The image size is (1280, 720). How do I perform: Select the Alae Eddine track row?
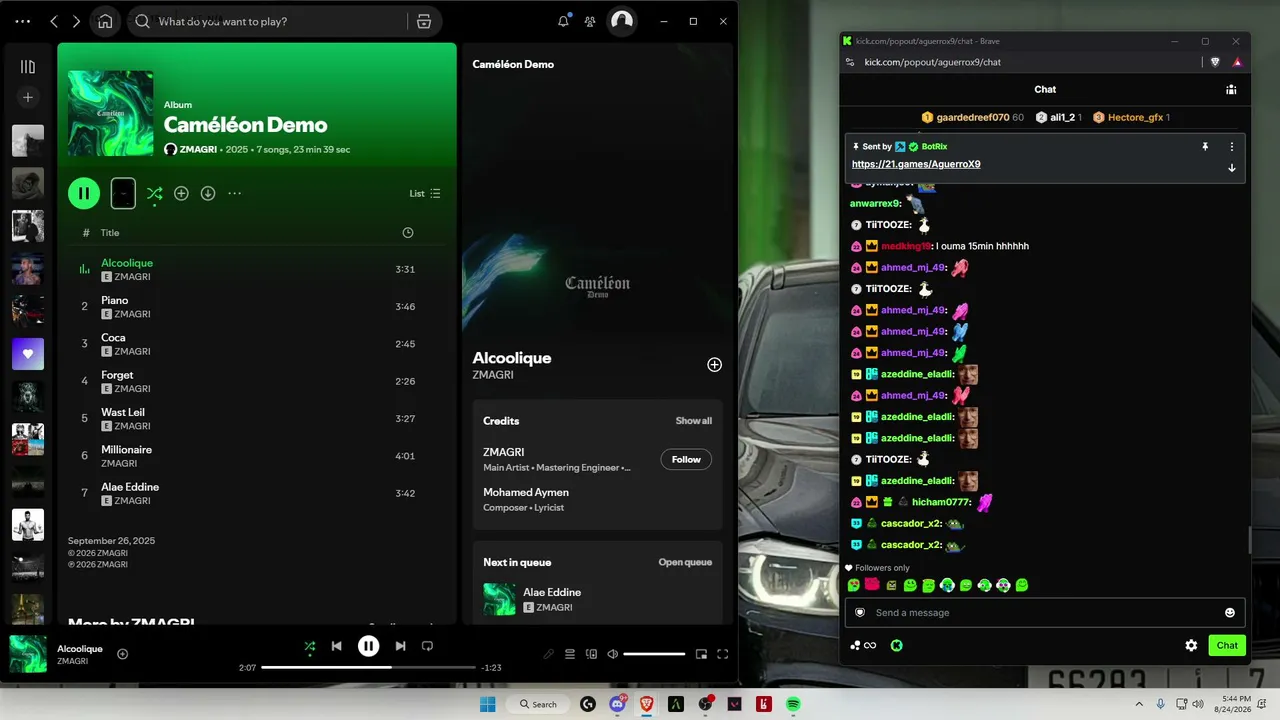point(258,493)
